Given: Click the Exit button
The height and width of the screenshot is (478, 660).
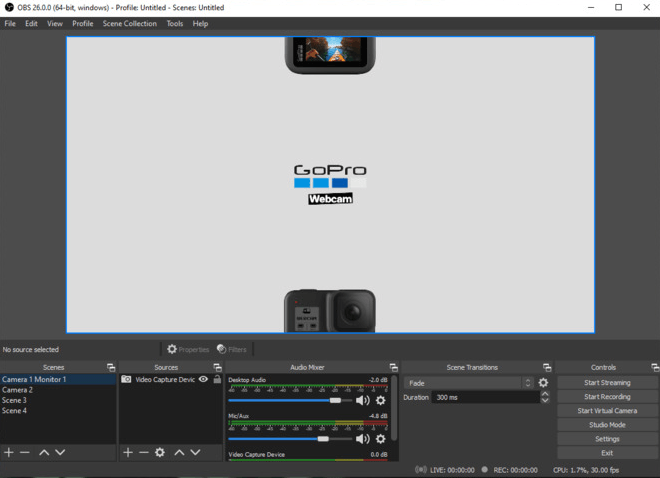Looking at the screenshot, I should click(x=607, y=453).
